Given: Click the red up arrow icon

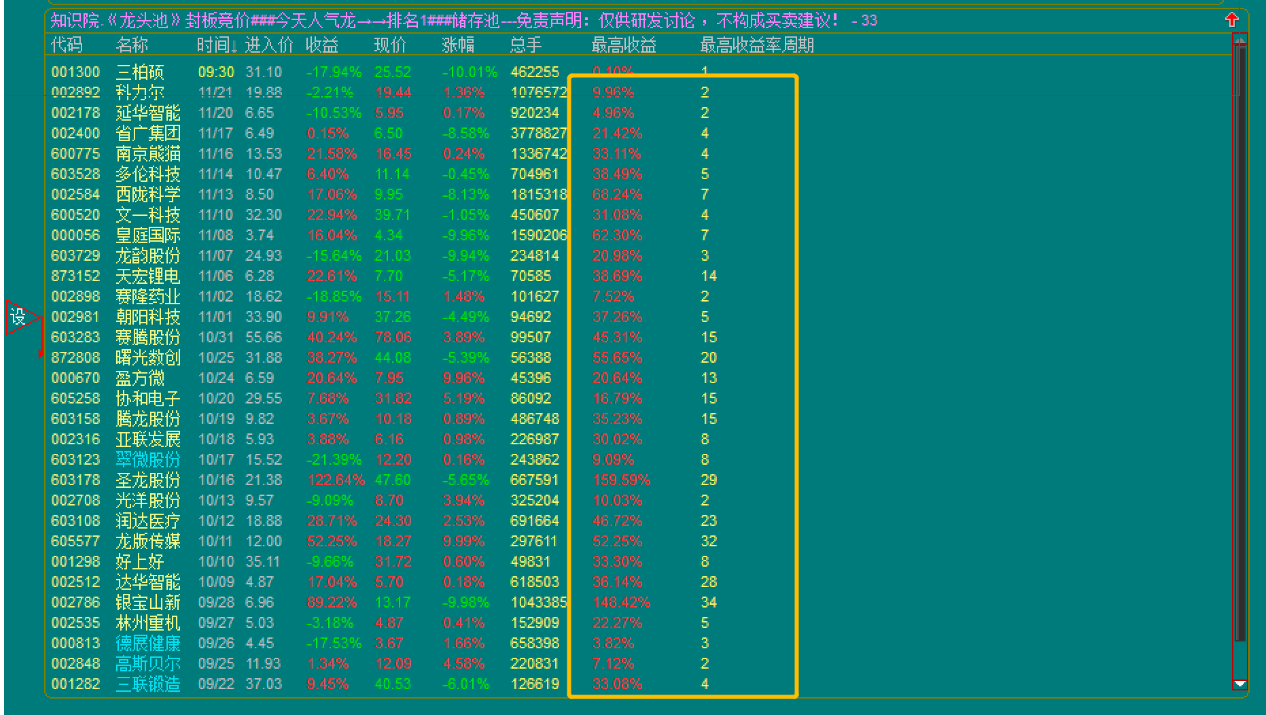Looking at the screenshot, I should (x=1231, y=20).
